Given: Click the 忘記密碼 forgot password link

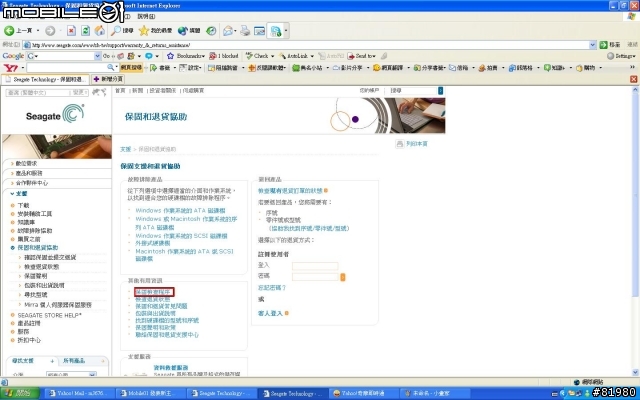Looking at the screenshot, I should point(272,288).
